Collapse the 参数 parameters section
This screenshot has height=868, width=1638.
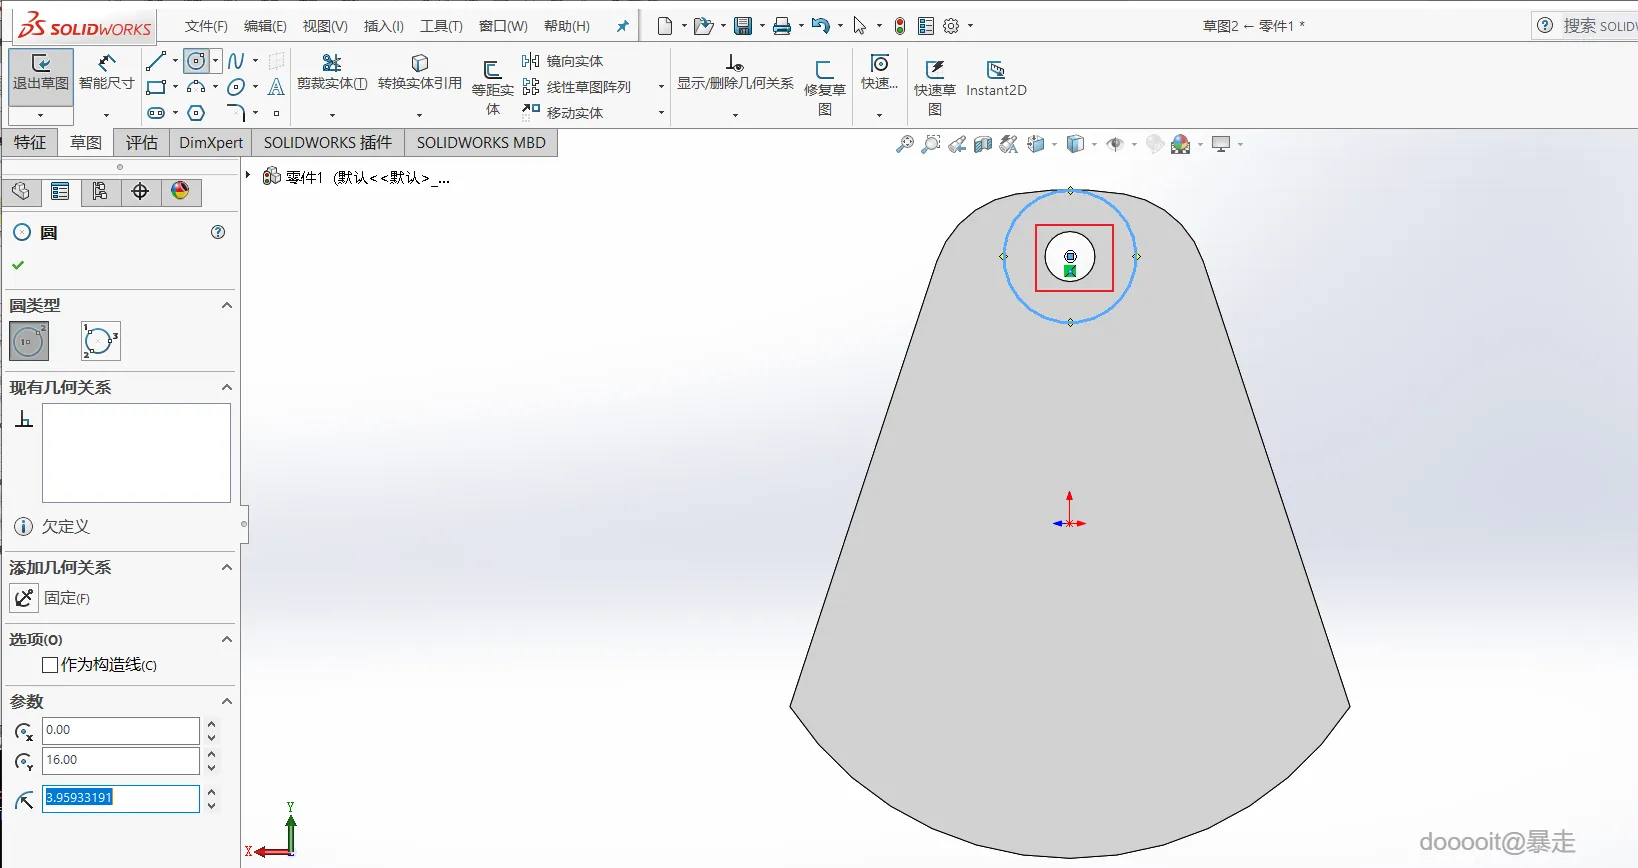[227, 702]
